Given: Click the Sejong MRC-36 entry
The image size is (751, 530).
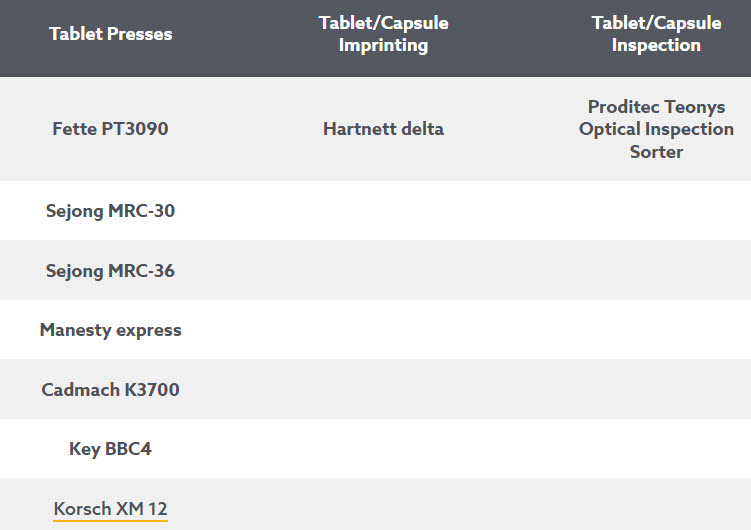Looking at the screenshot, I should (x=110, y=271).
